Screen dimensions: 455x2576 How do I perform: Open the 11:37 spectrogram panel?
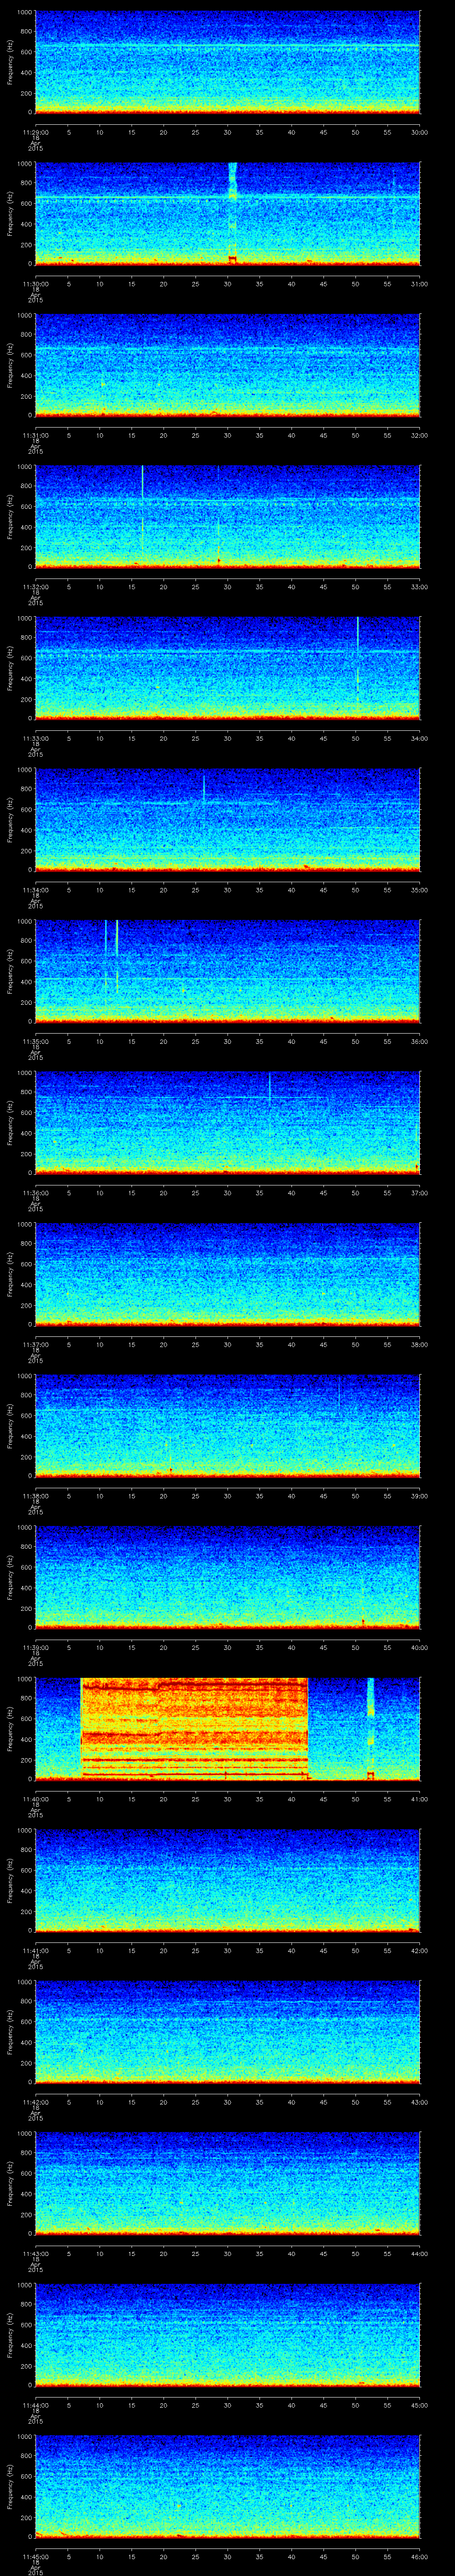tap(227, 1273)
